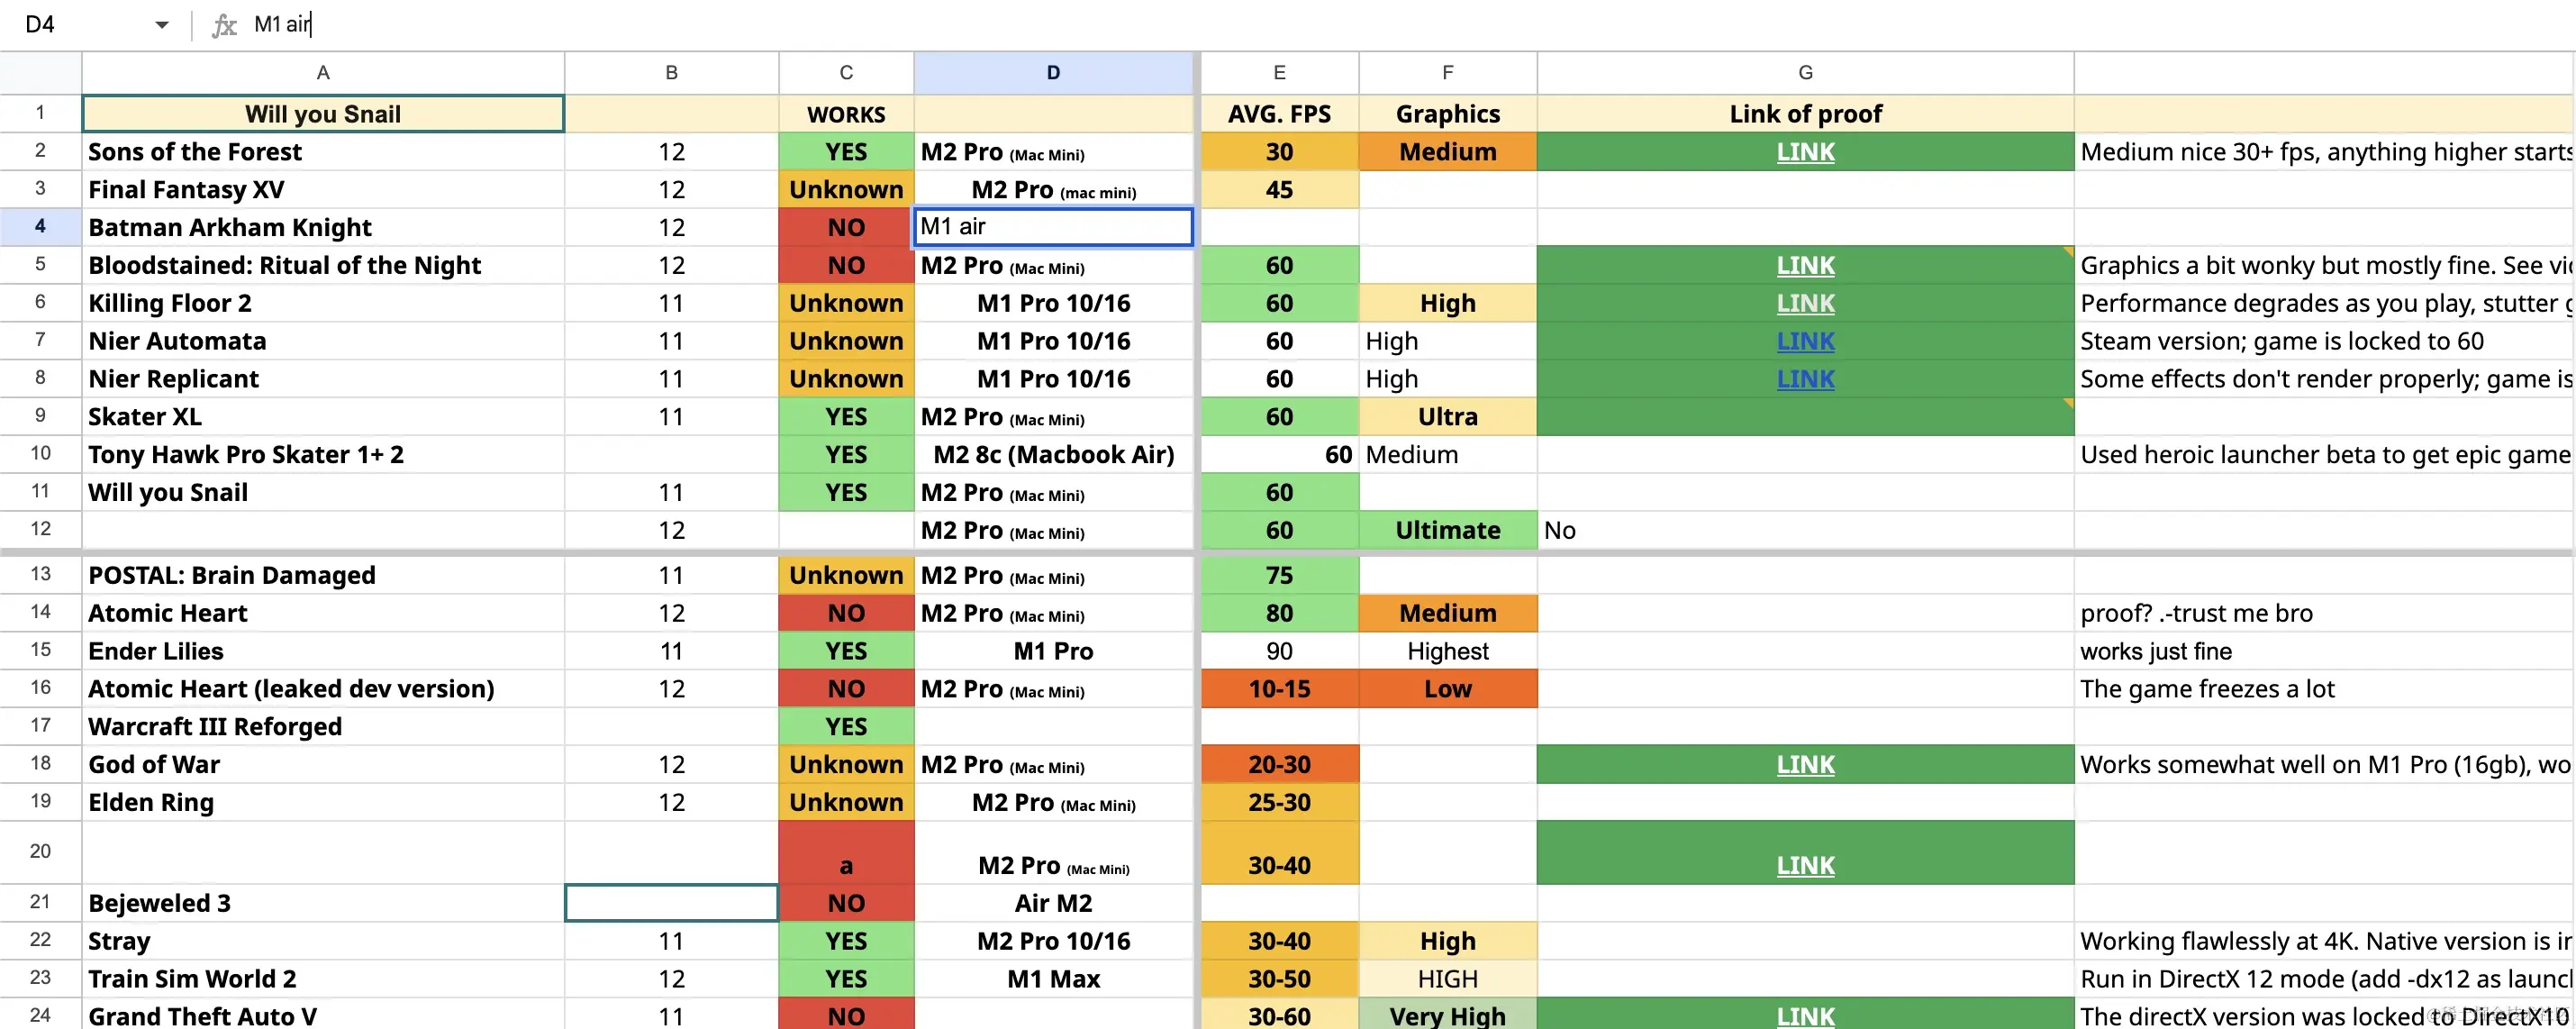
Task: Open the Name box dropdown arrow
Action: click(x=162, y=25)
